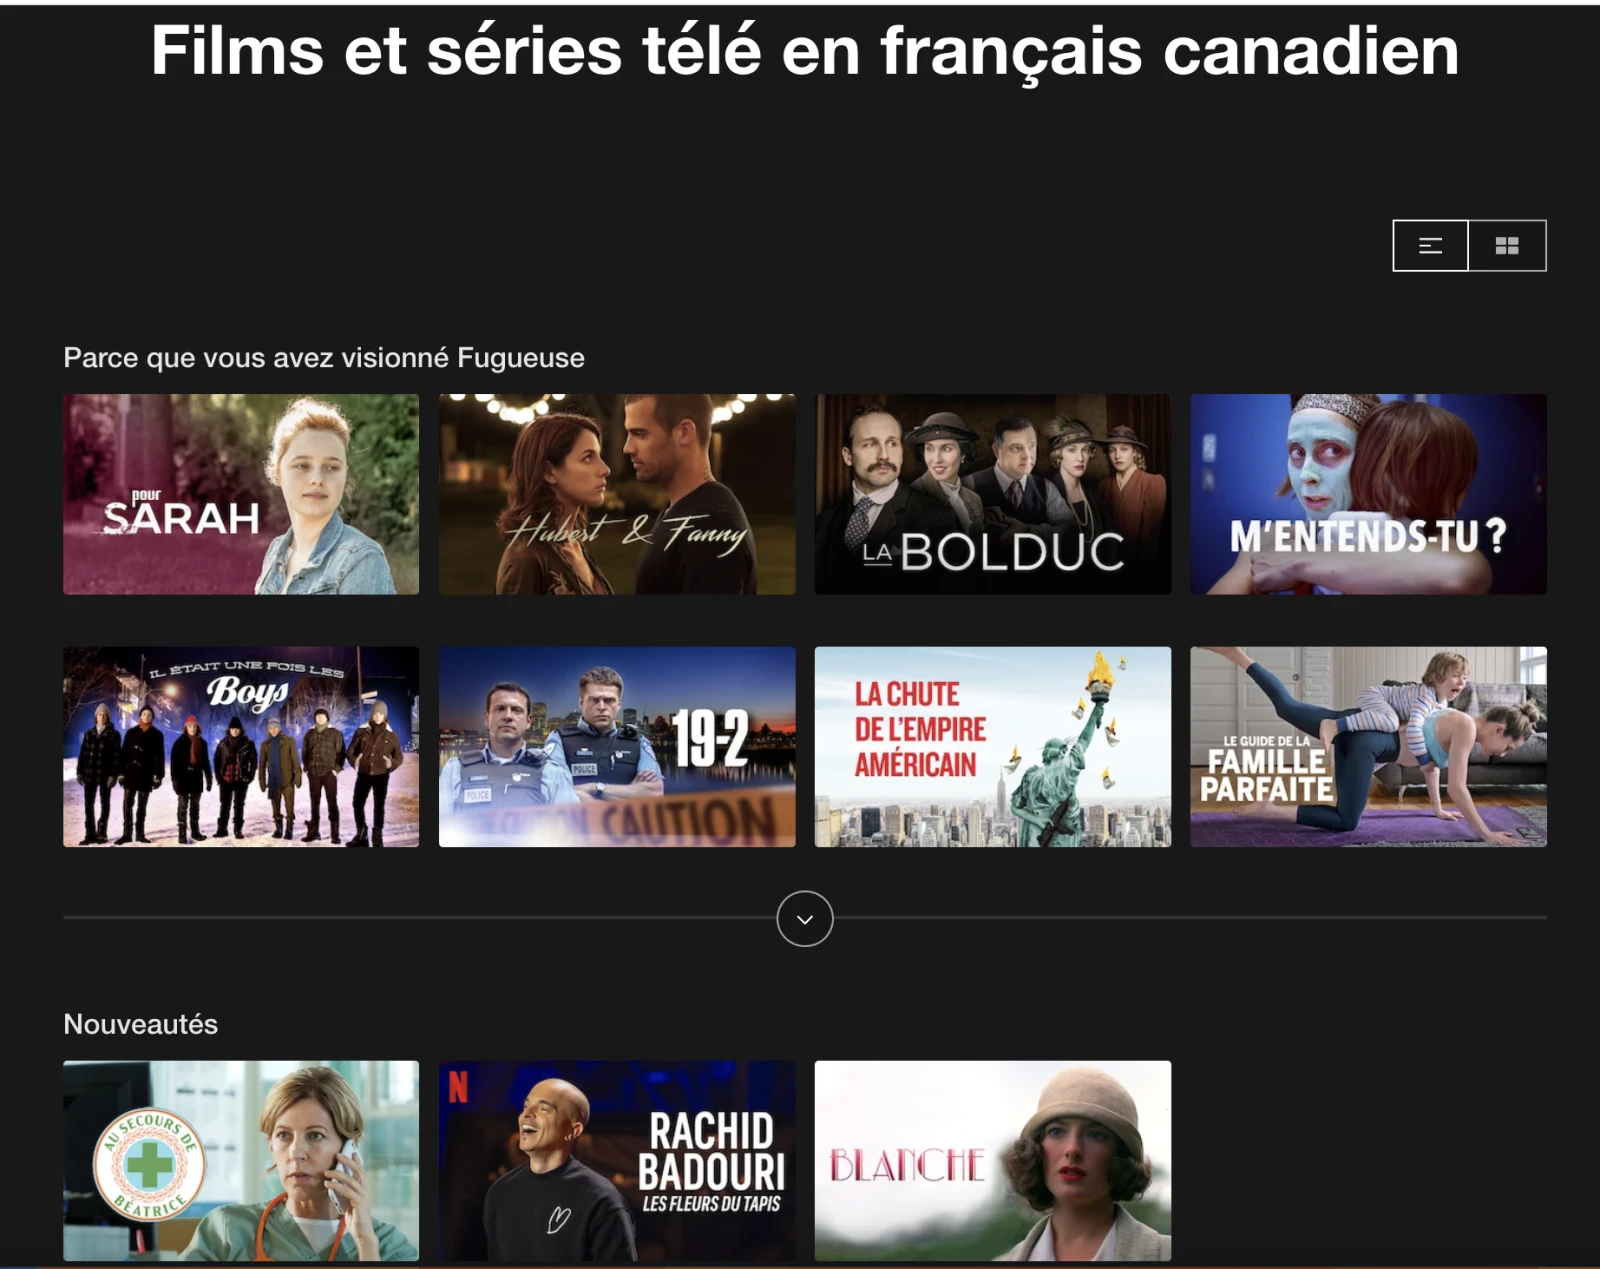Open the Pour Sarah title
This screenshot has width=1600, height=1269.
(x=241, y=494)
